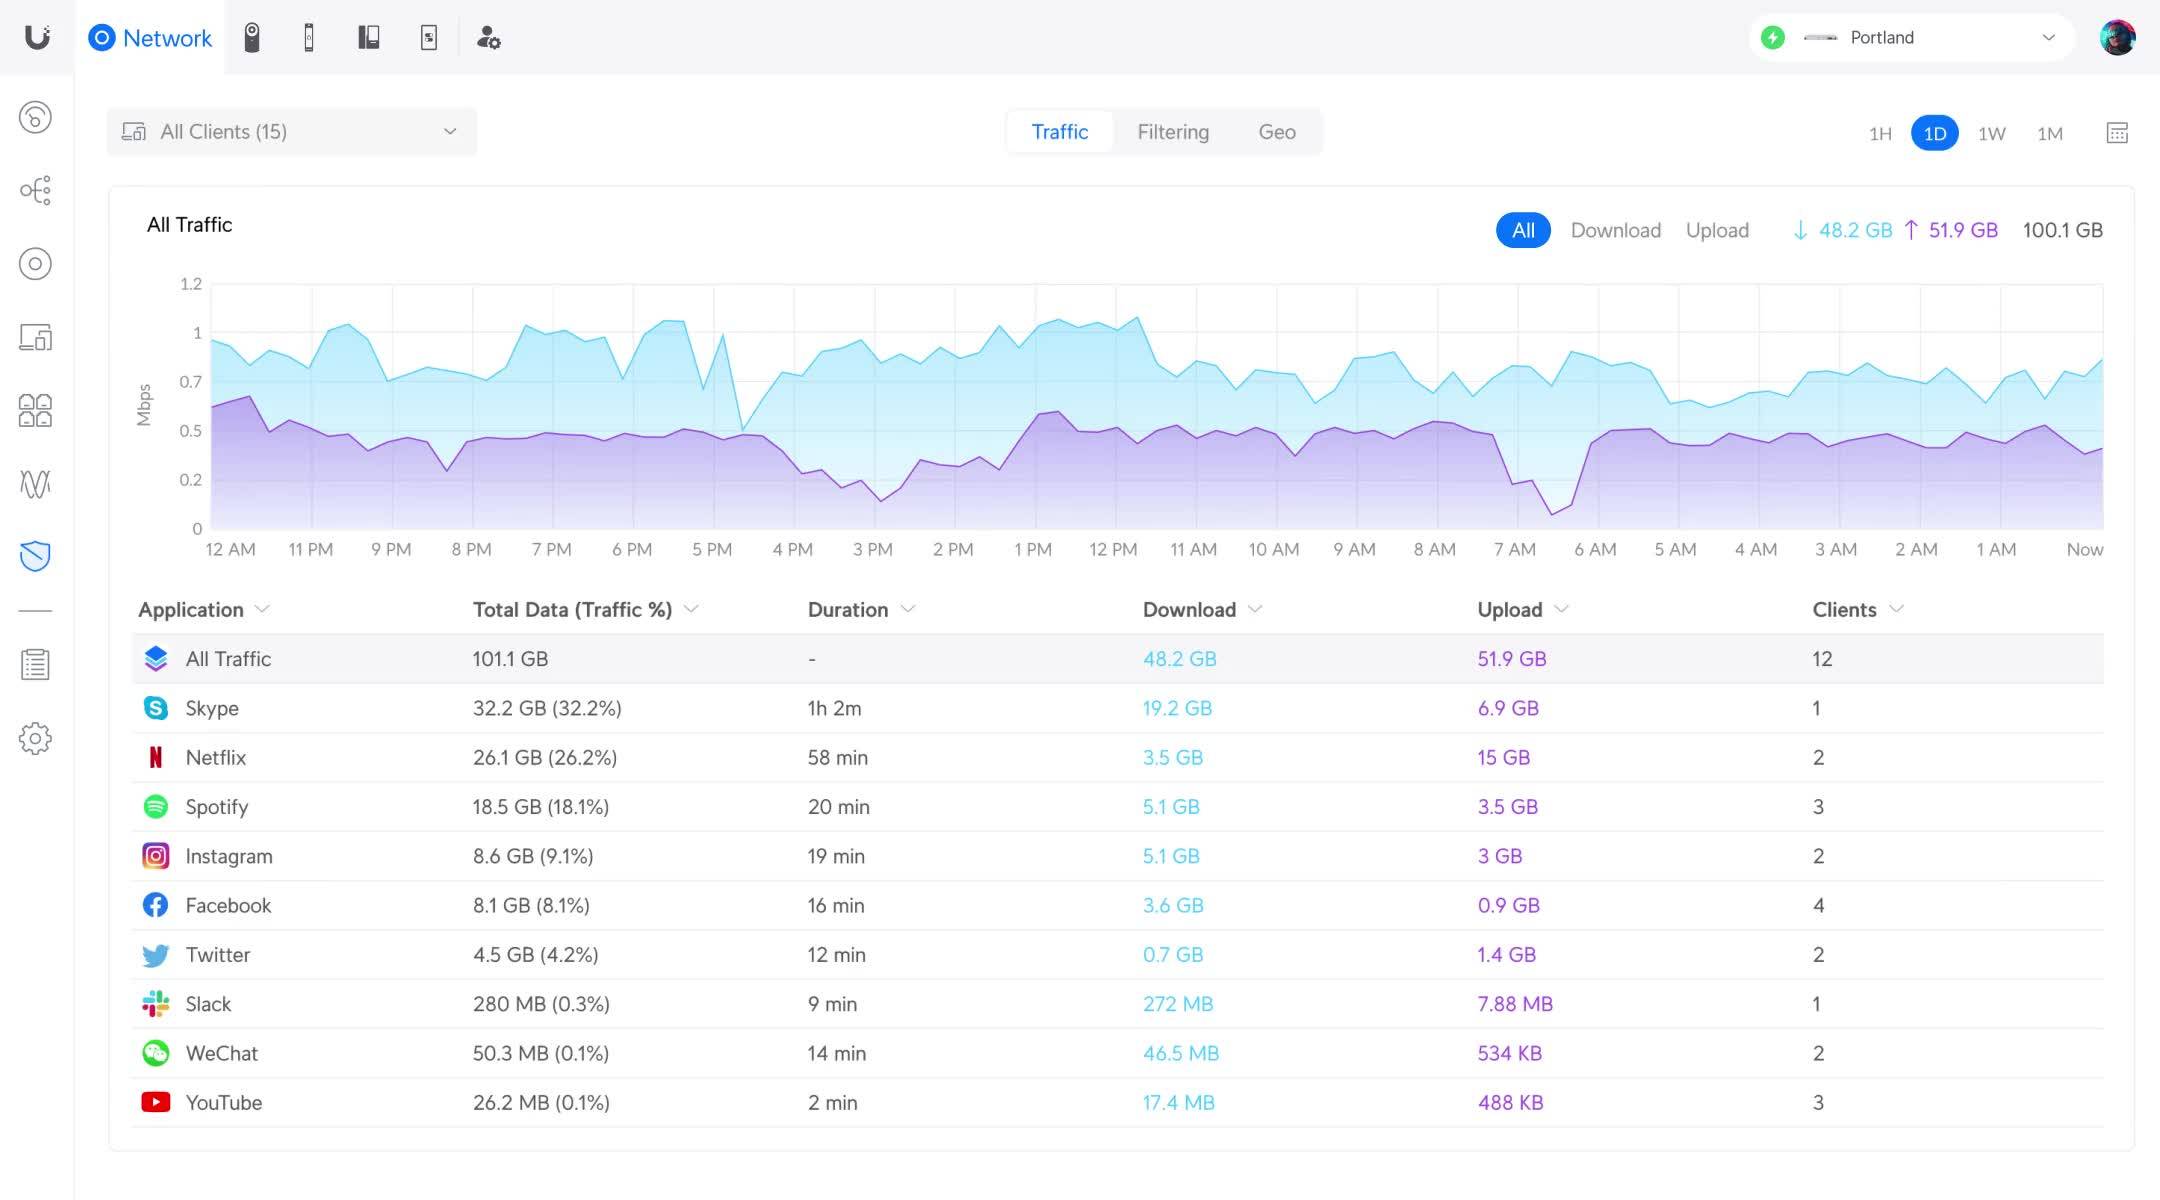
Task: Expand the All Clients dropdown
Action: 291,131
